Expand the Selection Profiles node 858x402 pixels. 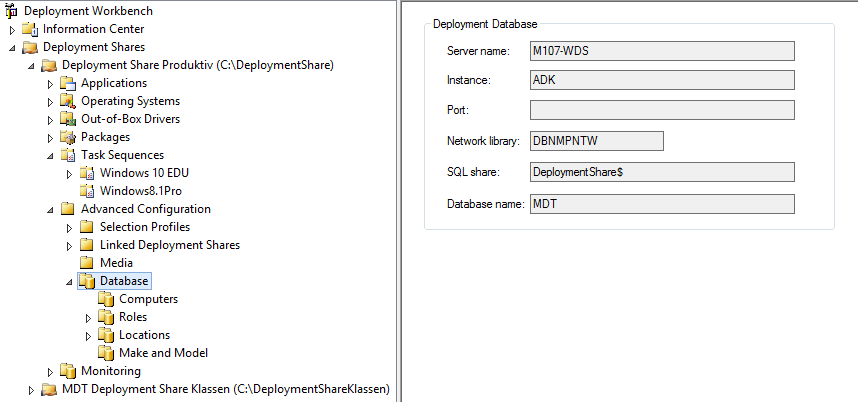click(69, 228)
